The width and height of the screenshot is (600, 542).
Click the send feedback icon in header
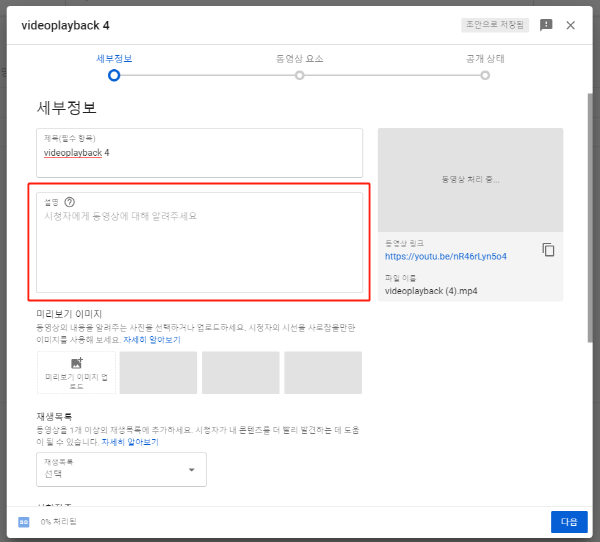[546, 25]
